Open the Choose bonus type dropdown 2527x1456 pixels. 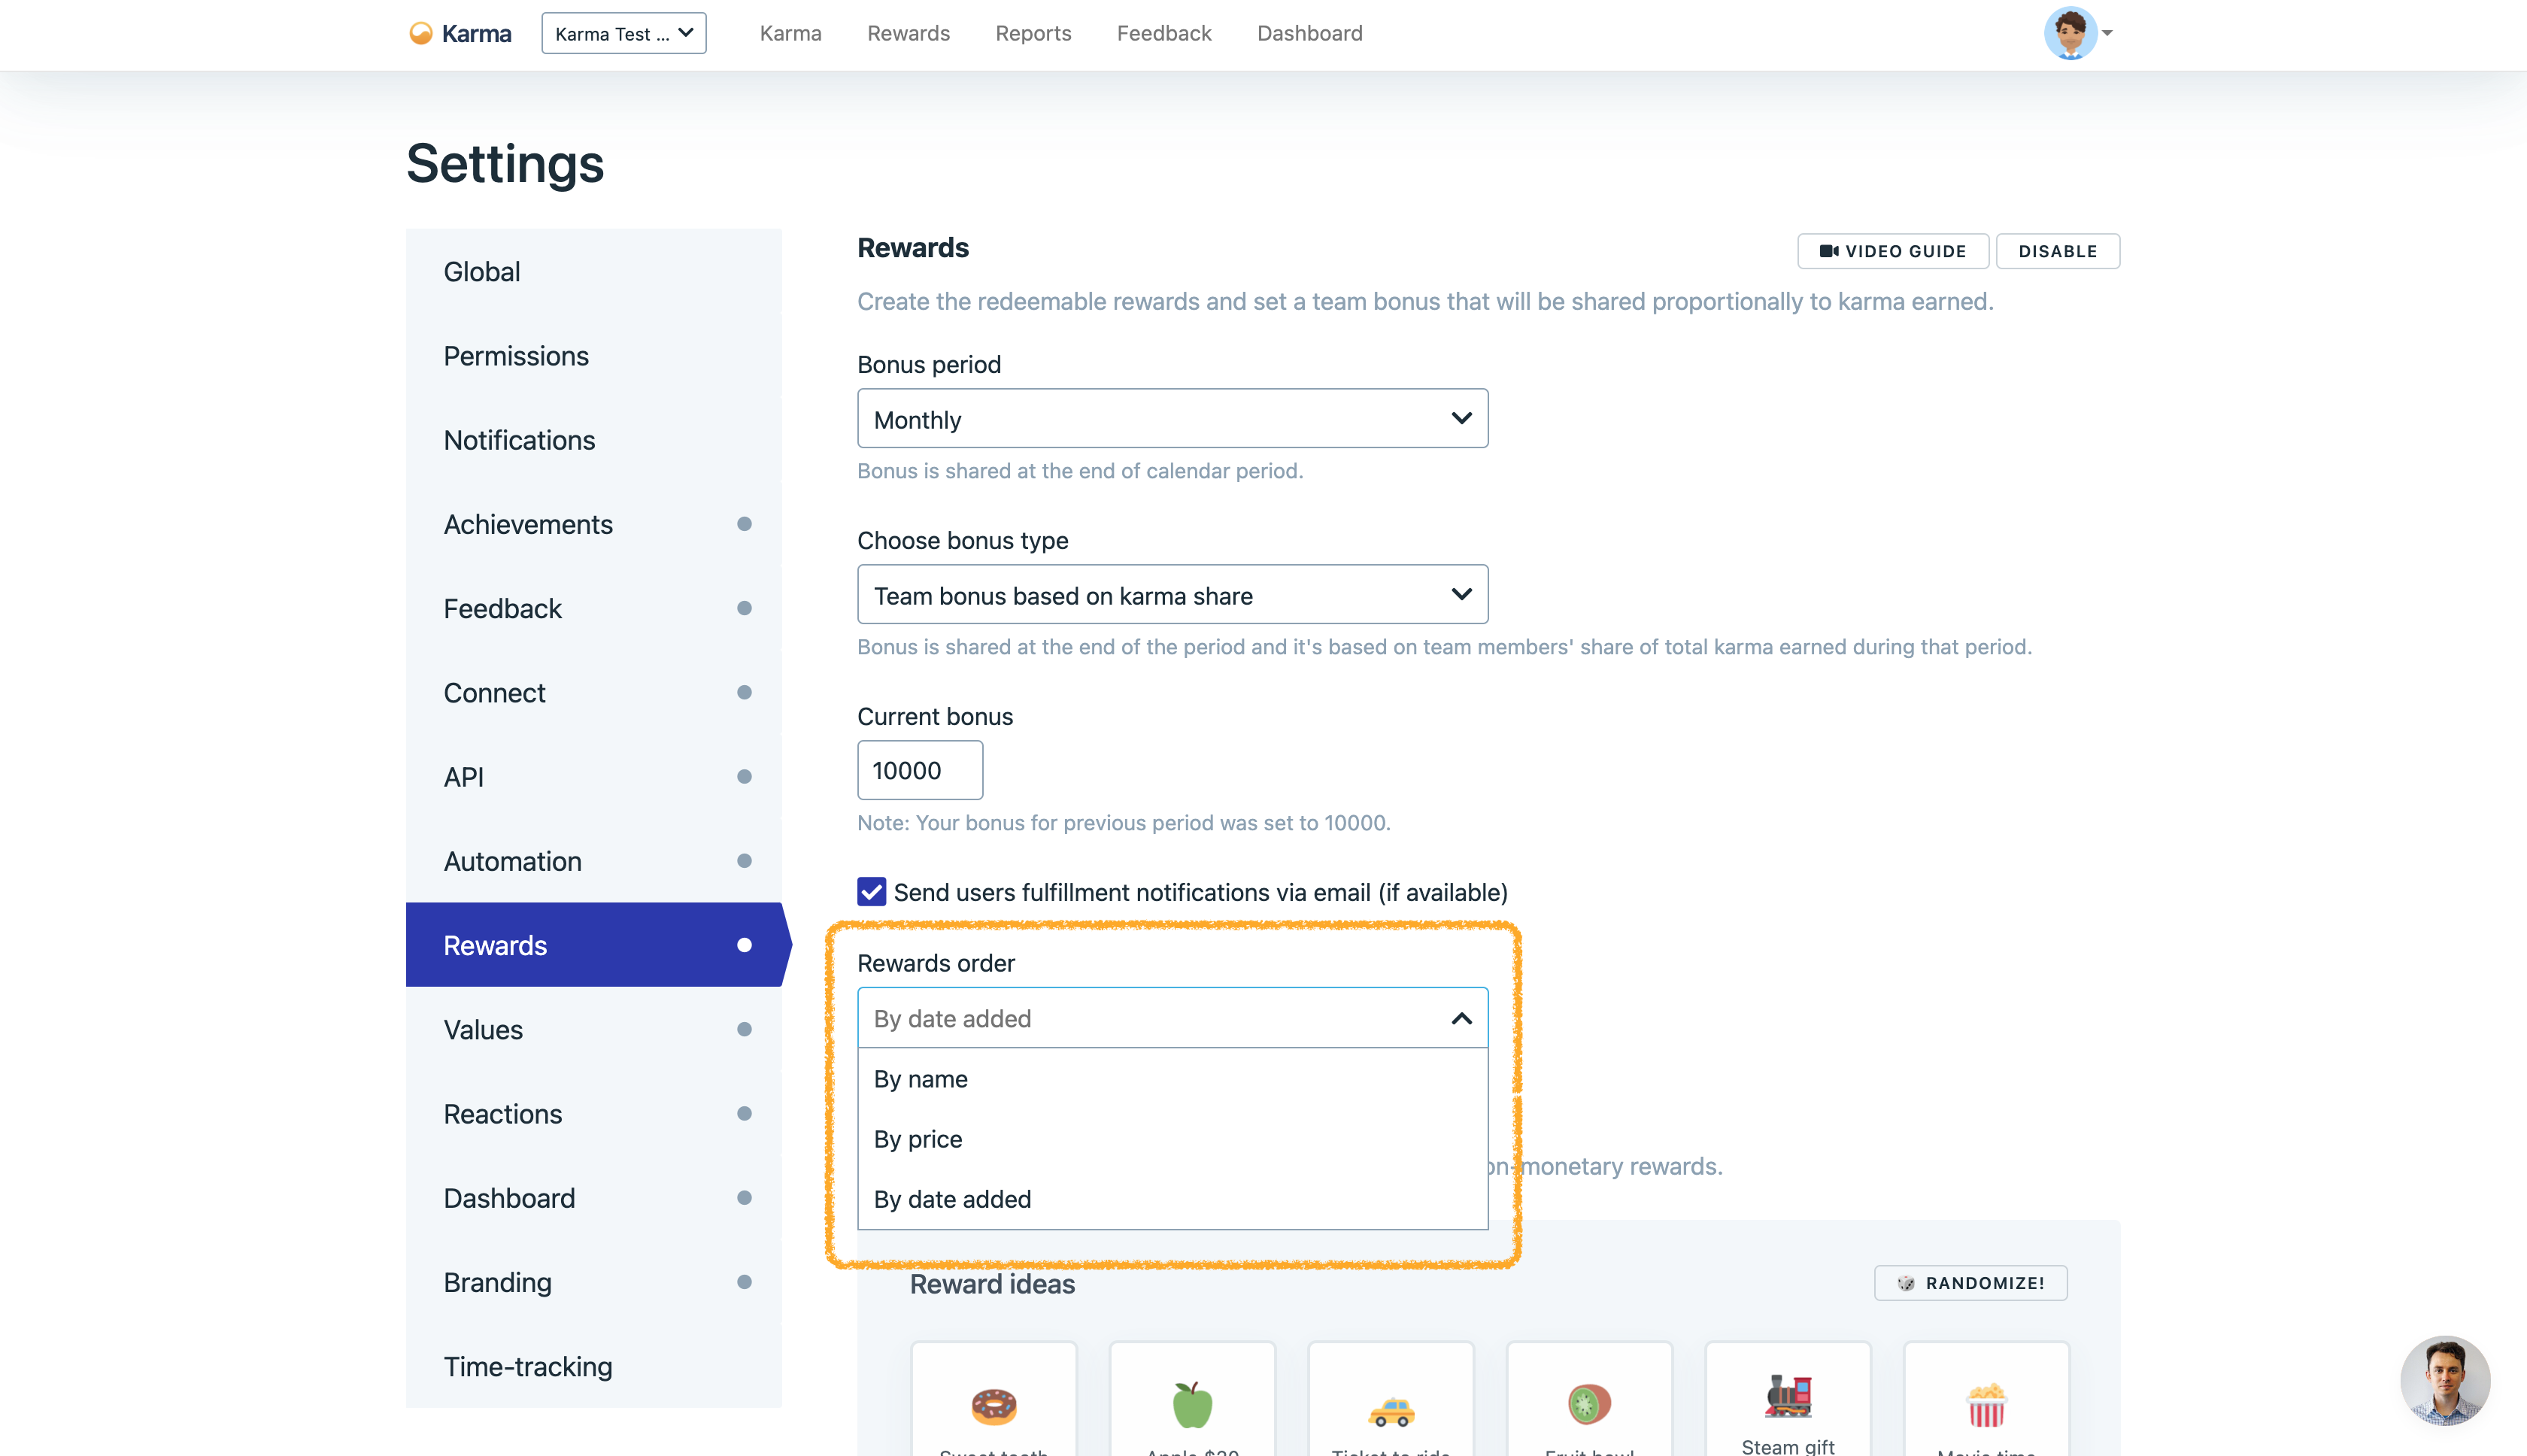[x=1172, y=595]
